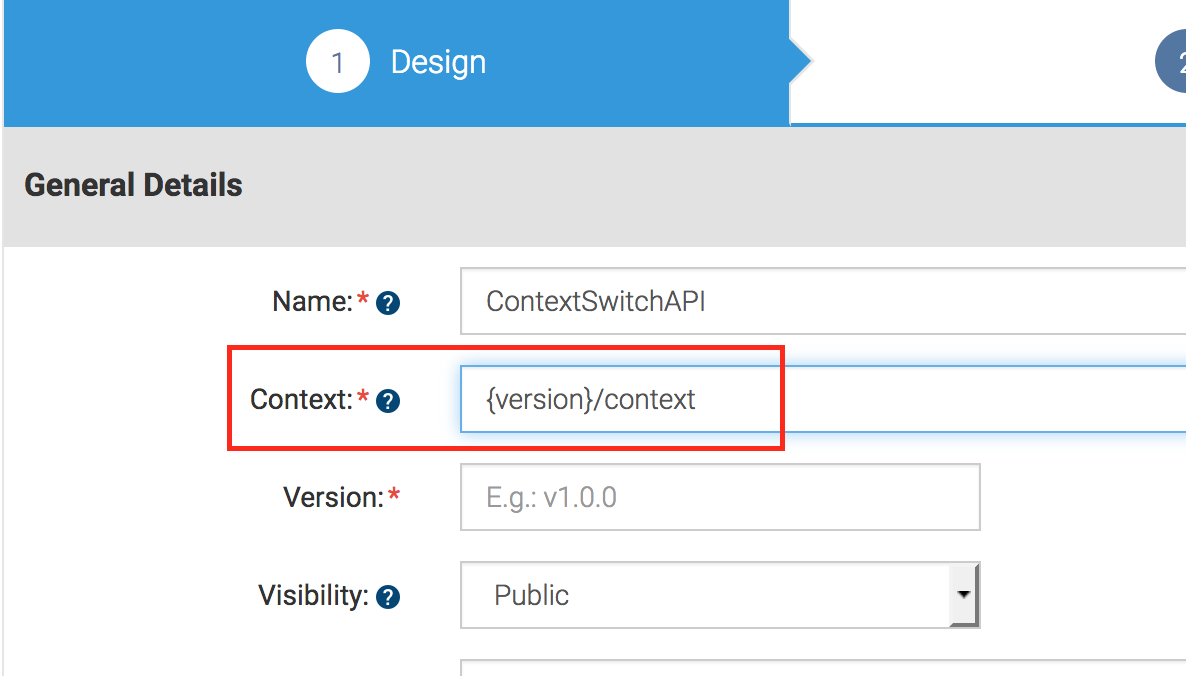Screen dimensions: 1186x676
Task: Click the empty input below the Visibility field
Action: (700, 670)
